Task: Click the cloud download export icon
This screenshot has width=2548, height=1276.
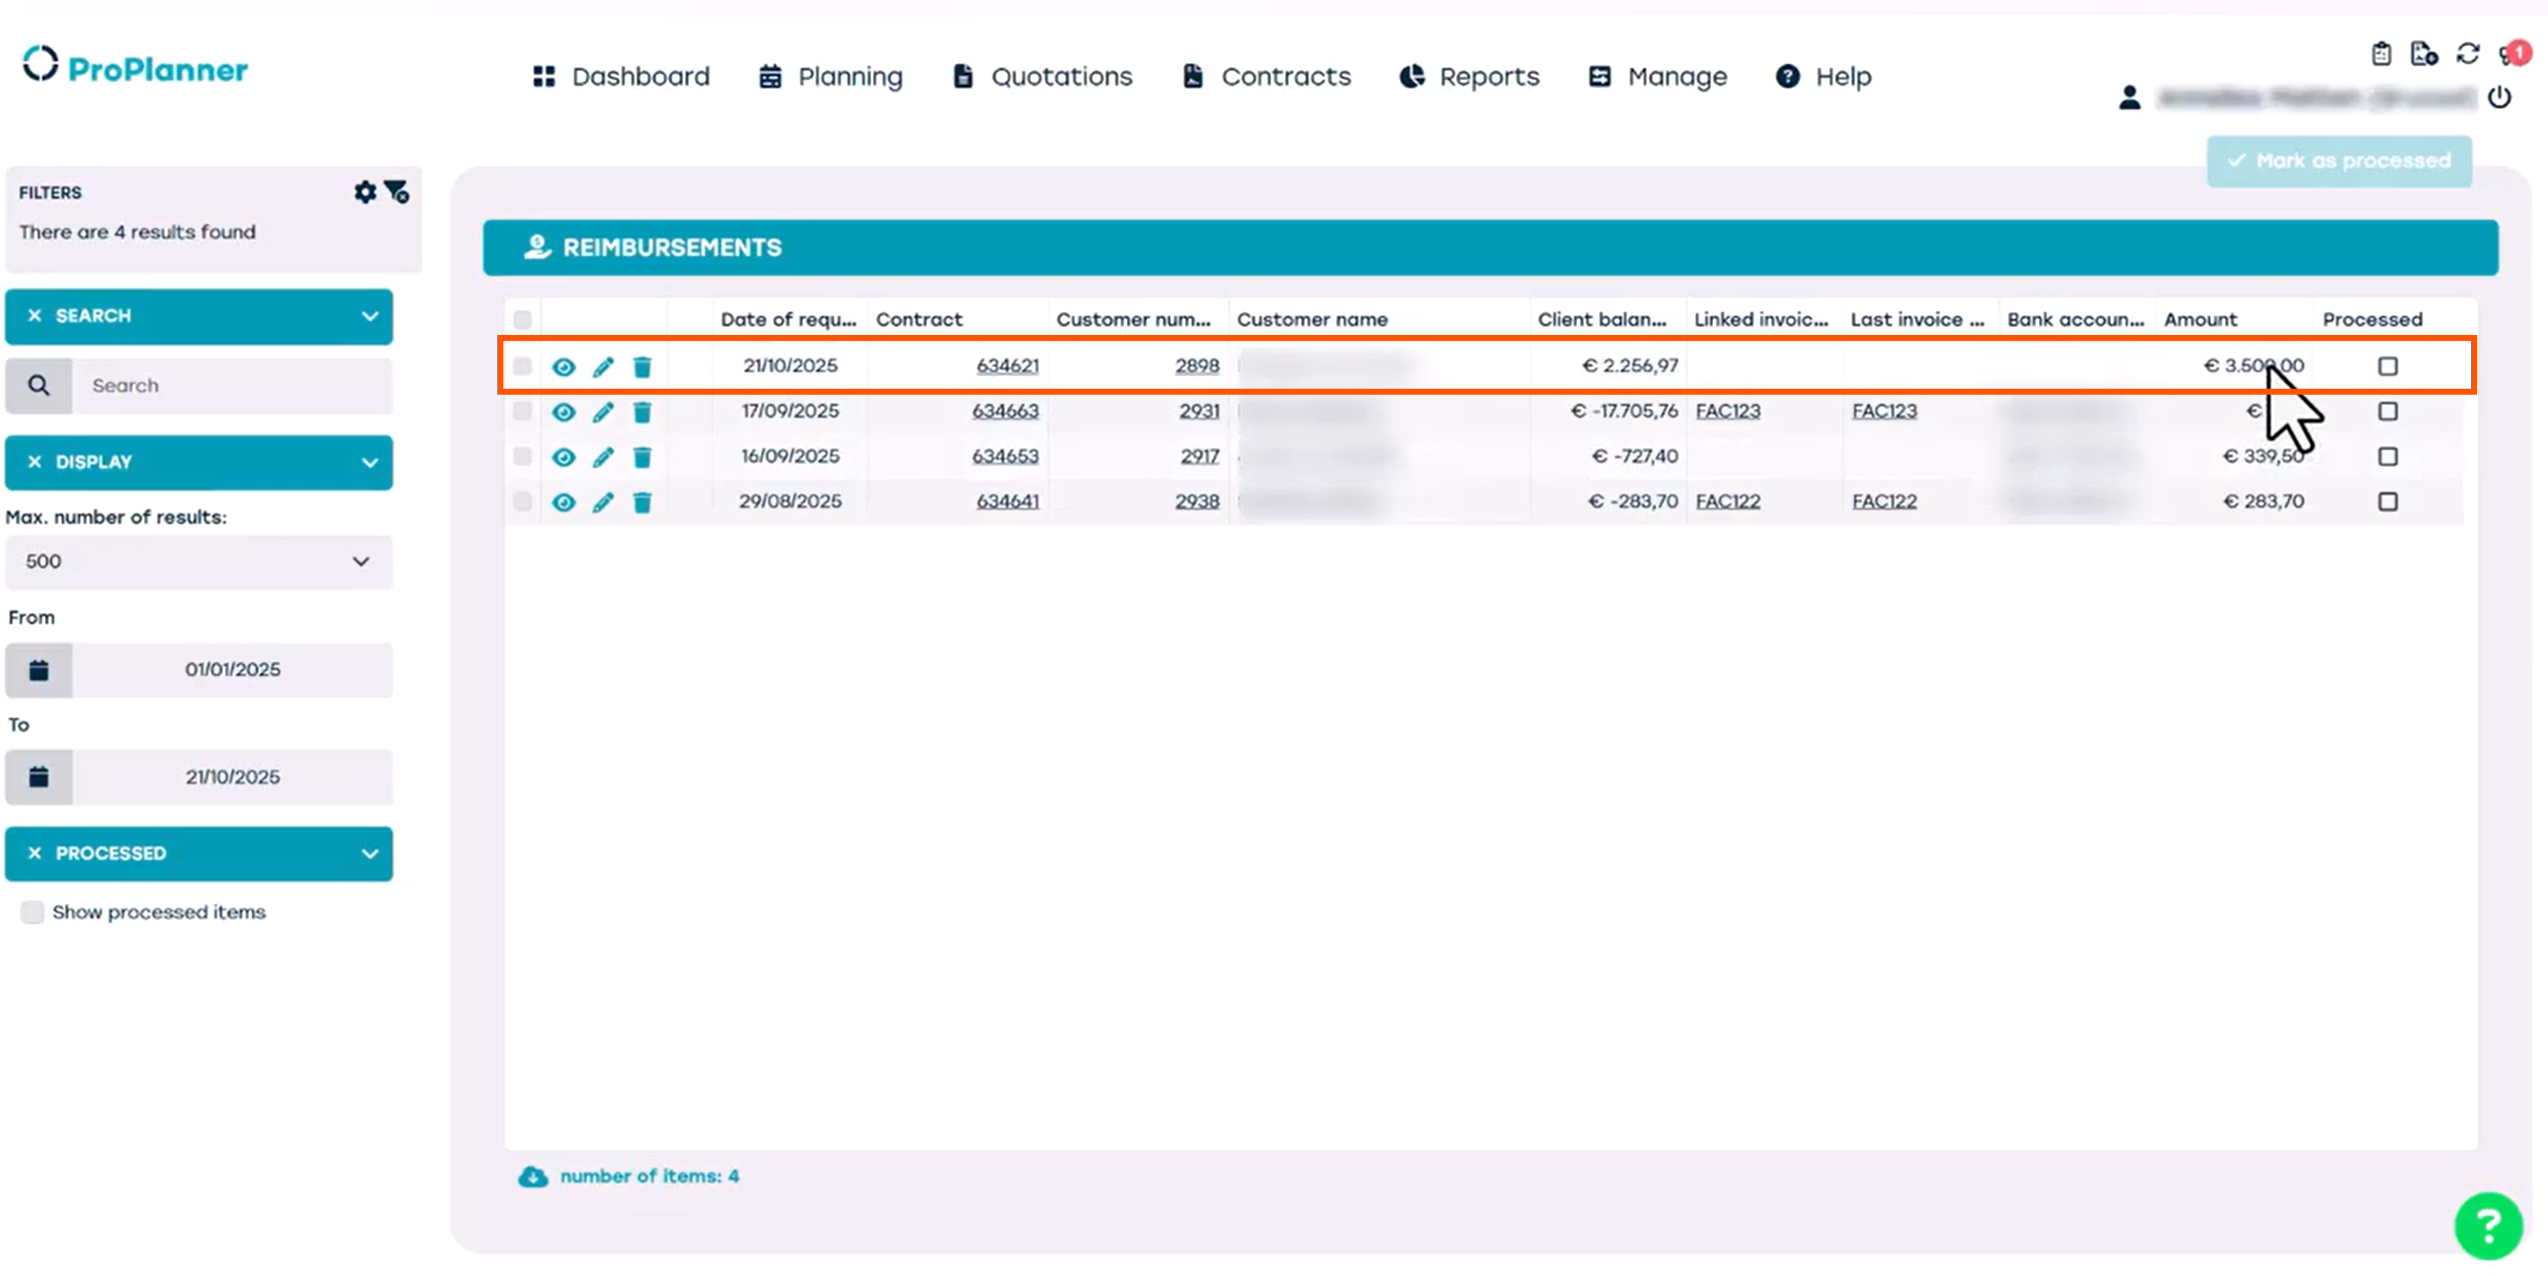Action: click(x=533, y=1177)
